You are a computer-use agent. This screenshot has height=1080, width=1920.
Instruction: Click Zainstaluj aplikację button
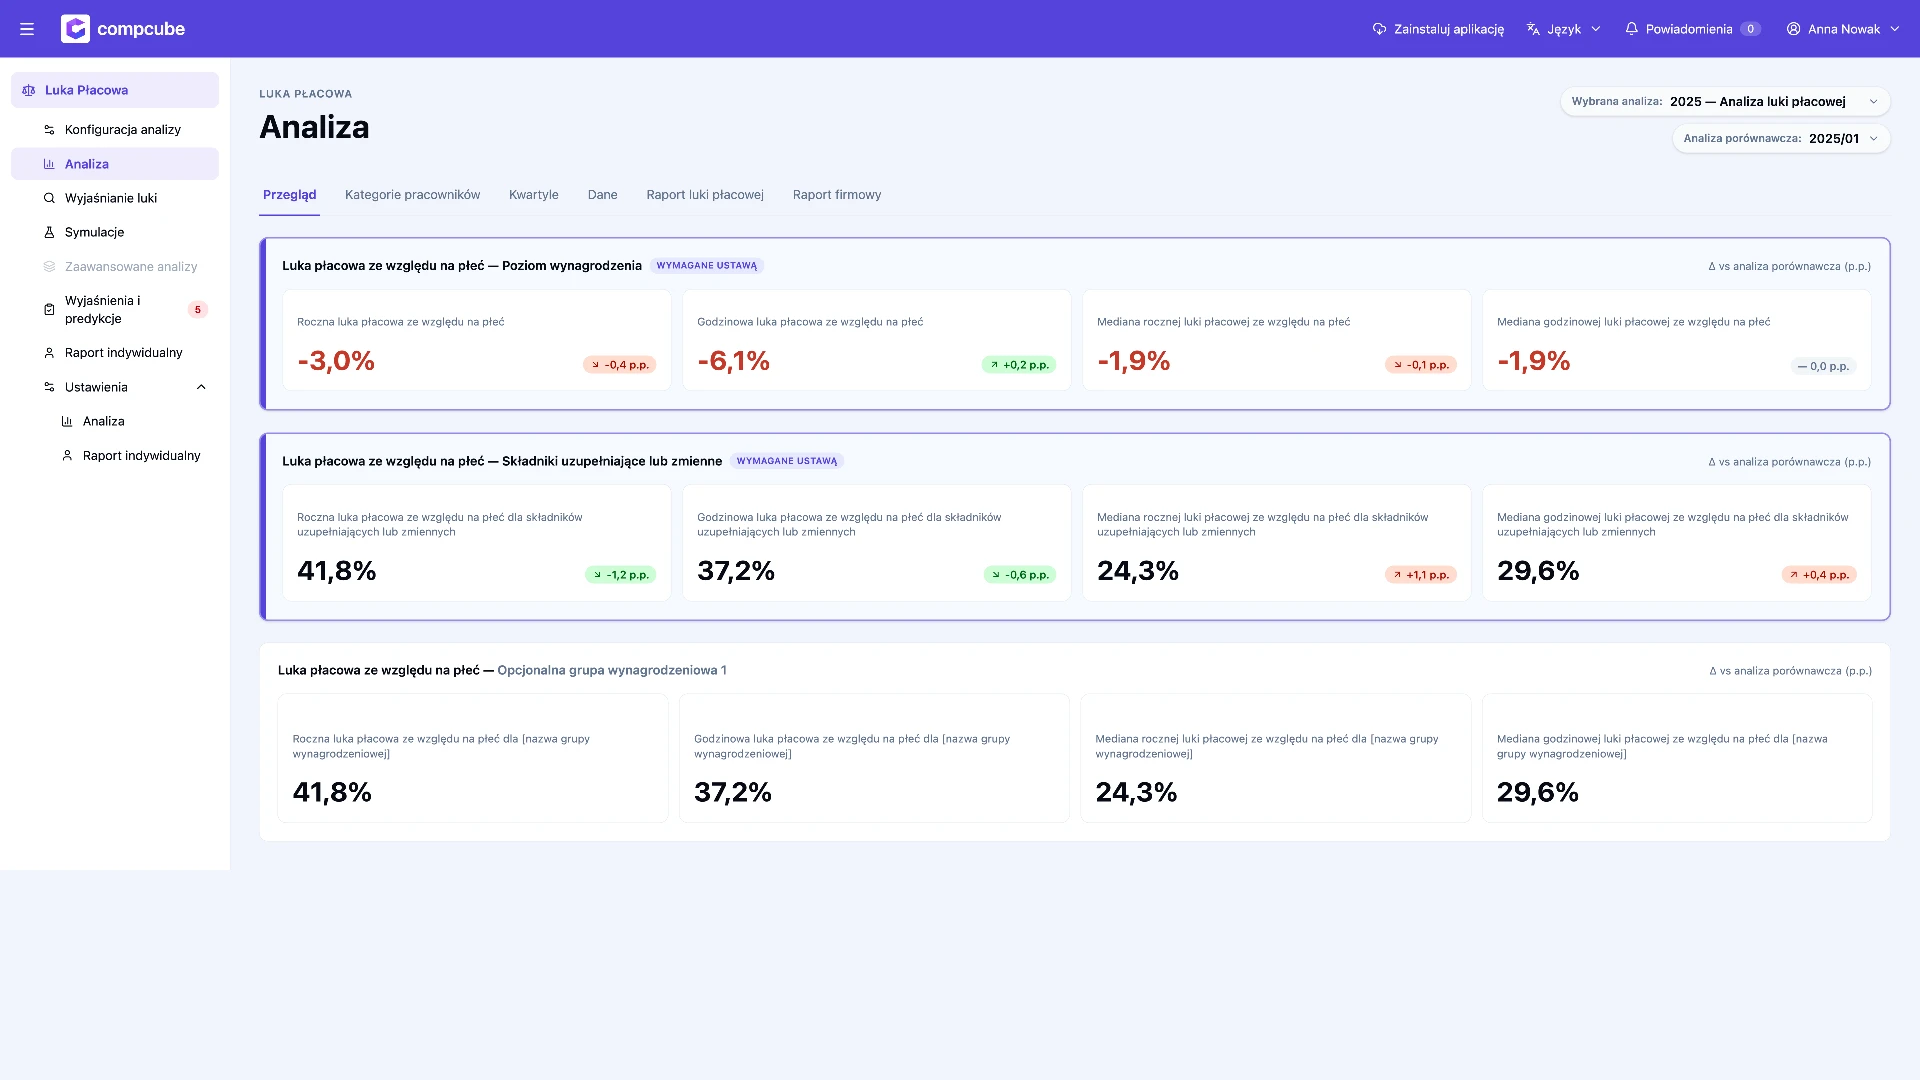click(1438, 29)
